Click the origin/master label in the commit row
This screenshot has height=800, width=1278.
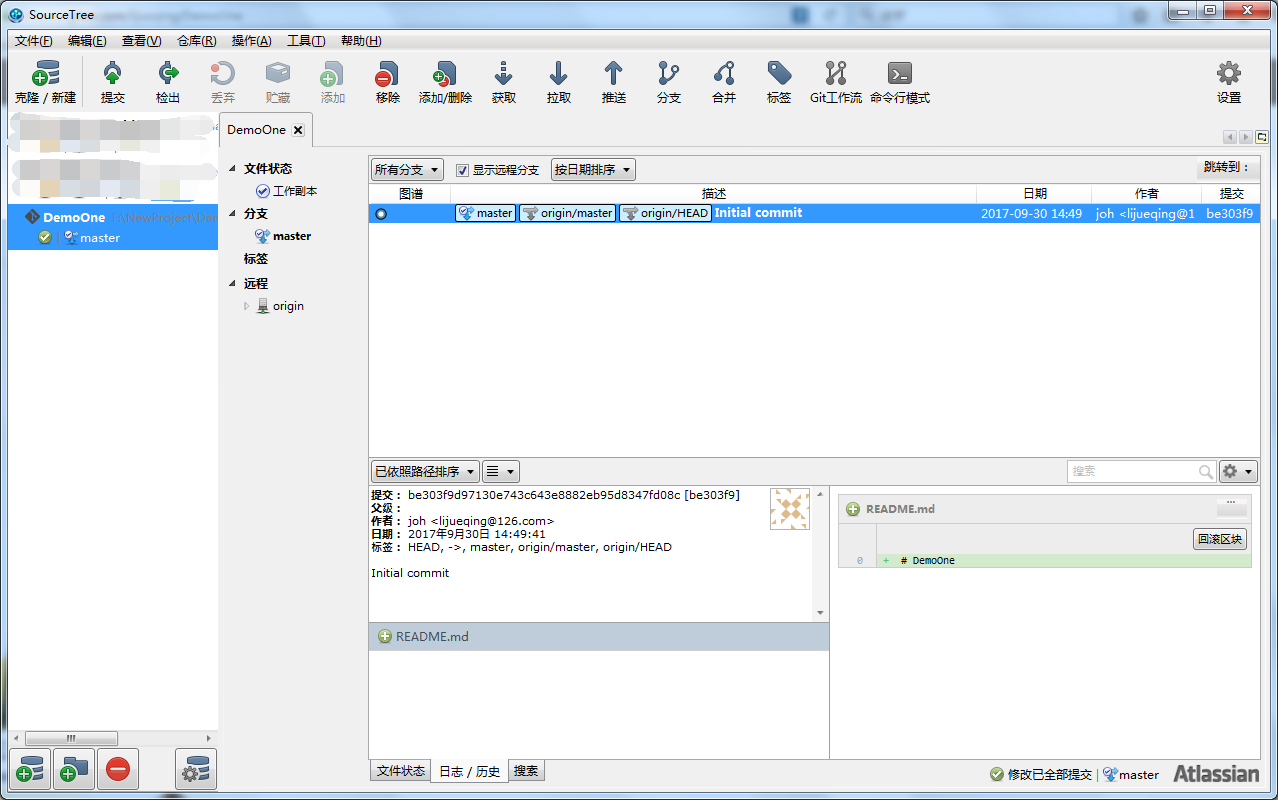(567, 213)
